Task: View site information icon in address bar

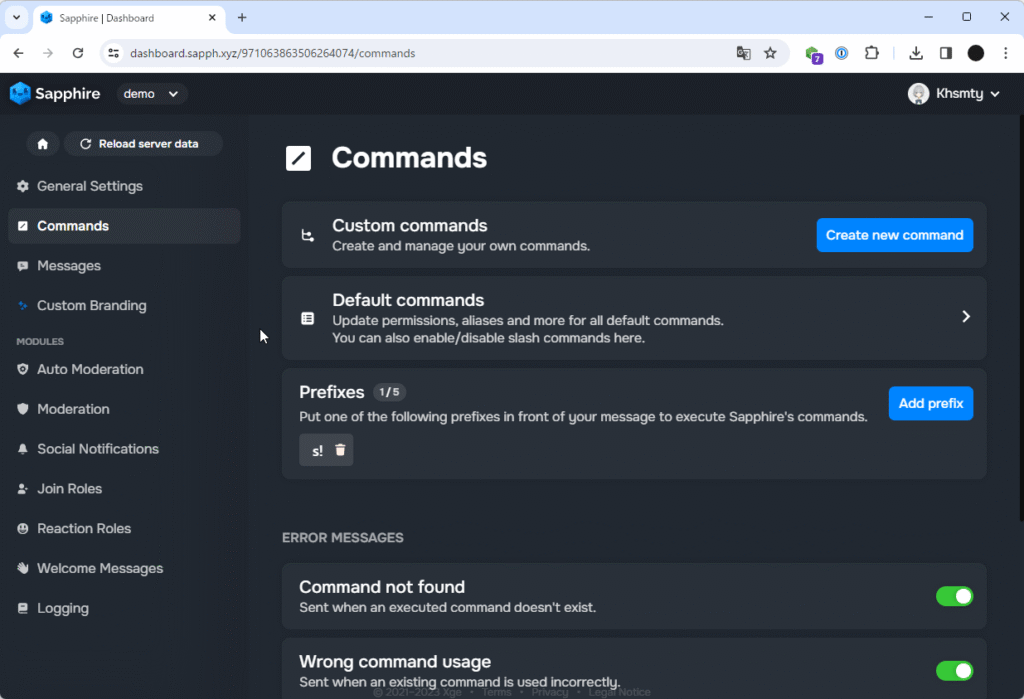Action: click(x=114, y=53)
